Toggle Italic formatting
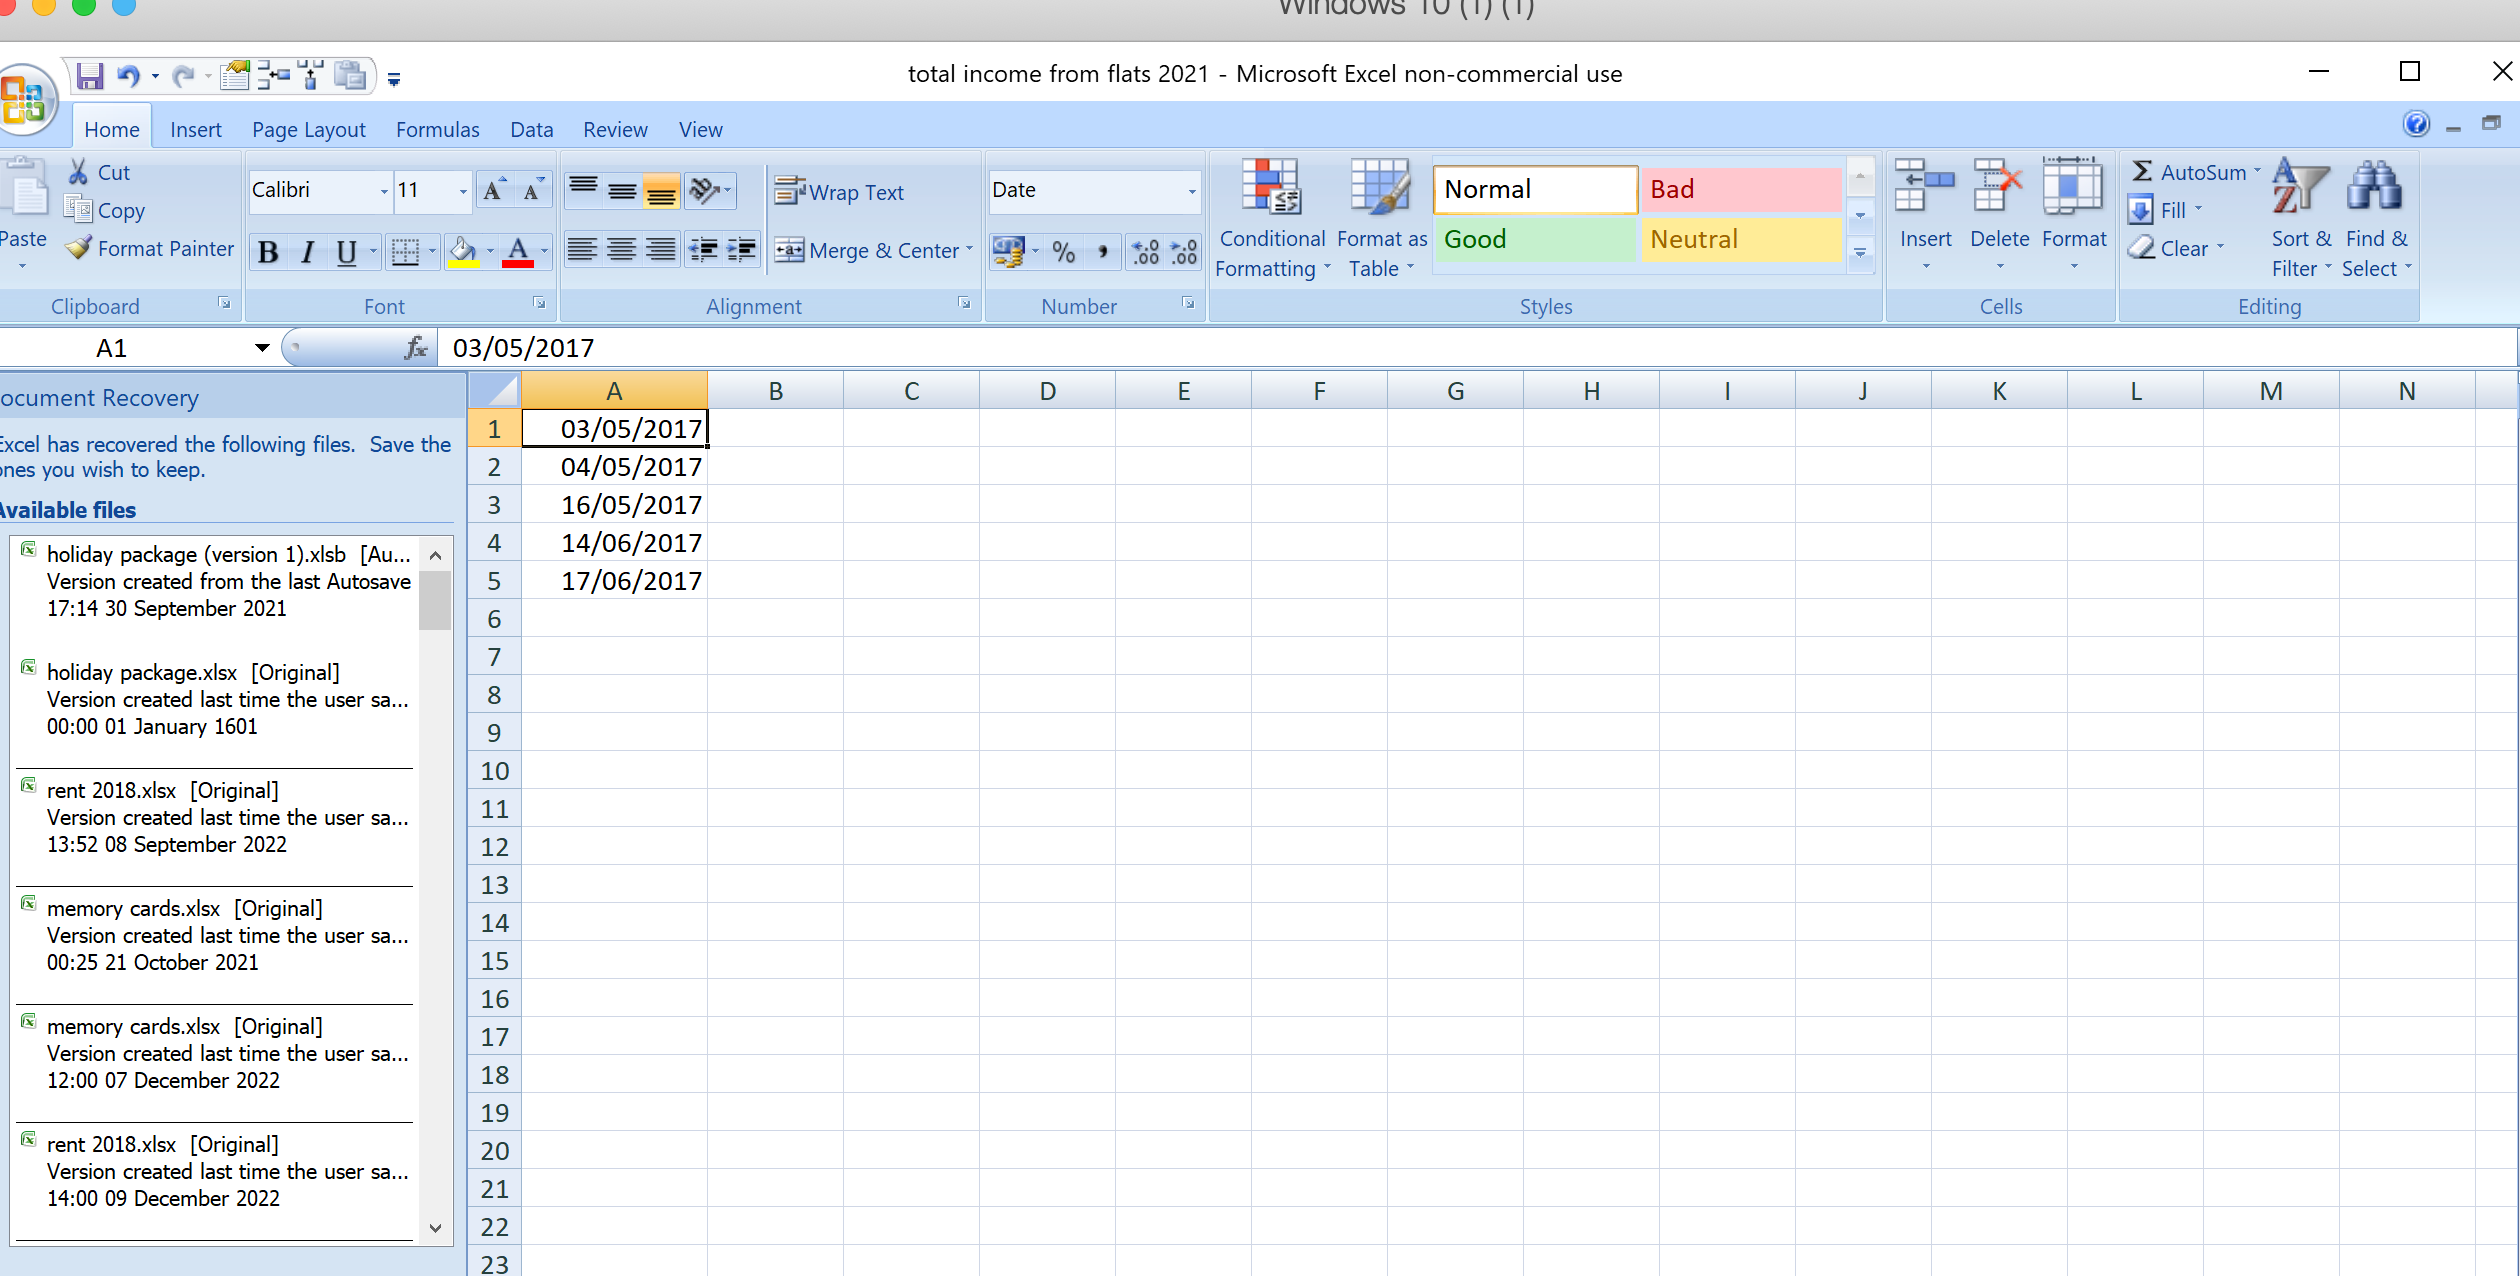 307,252
